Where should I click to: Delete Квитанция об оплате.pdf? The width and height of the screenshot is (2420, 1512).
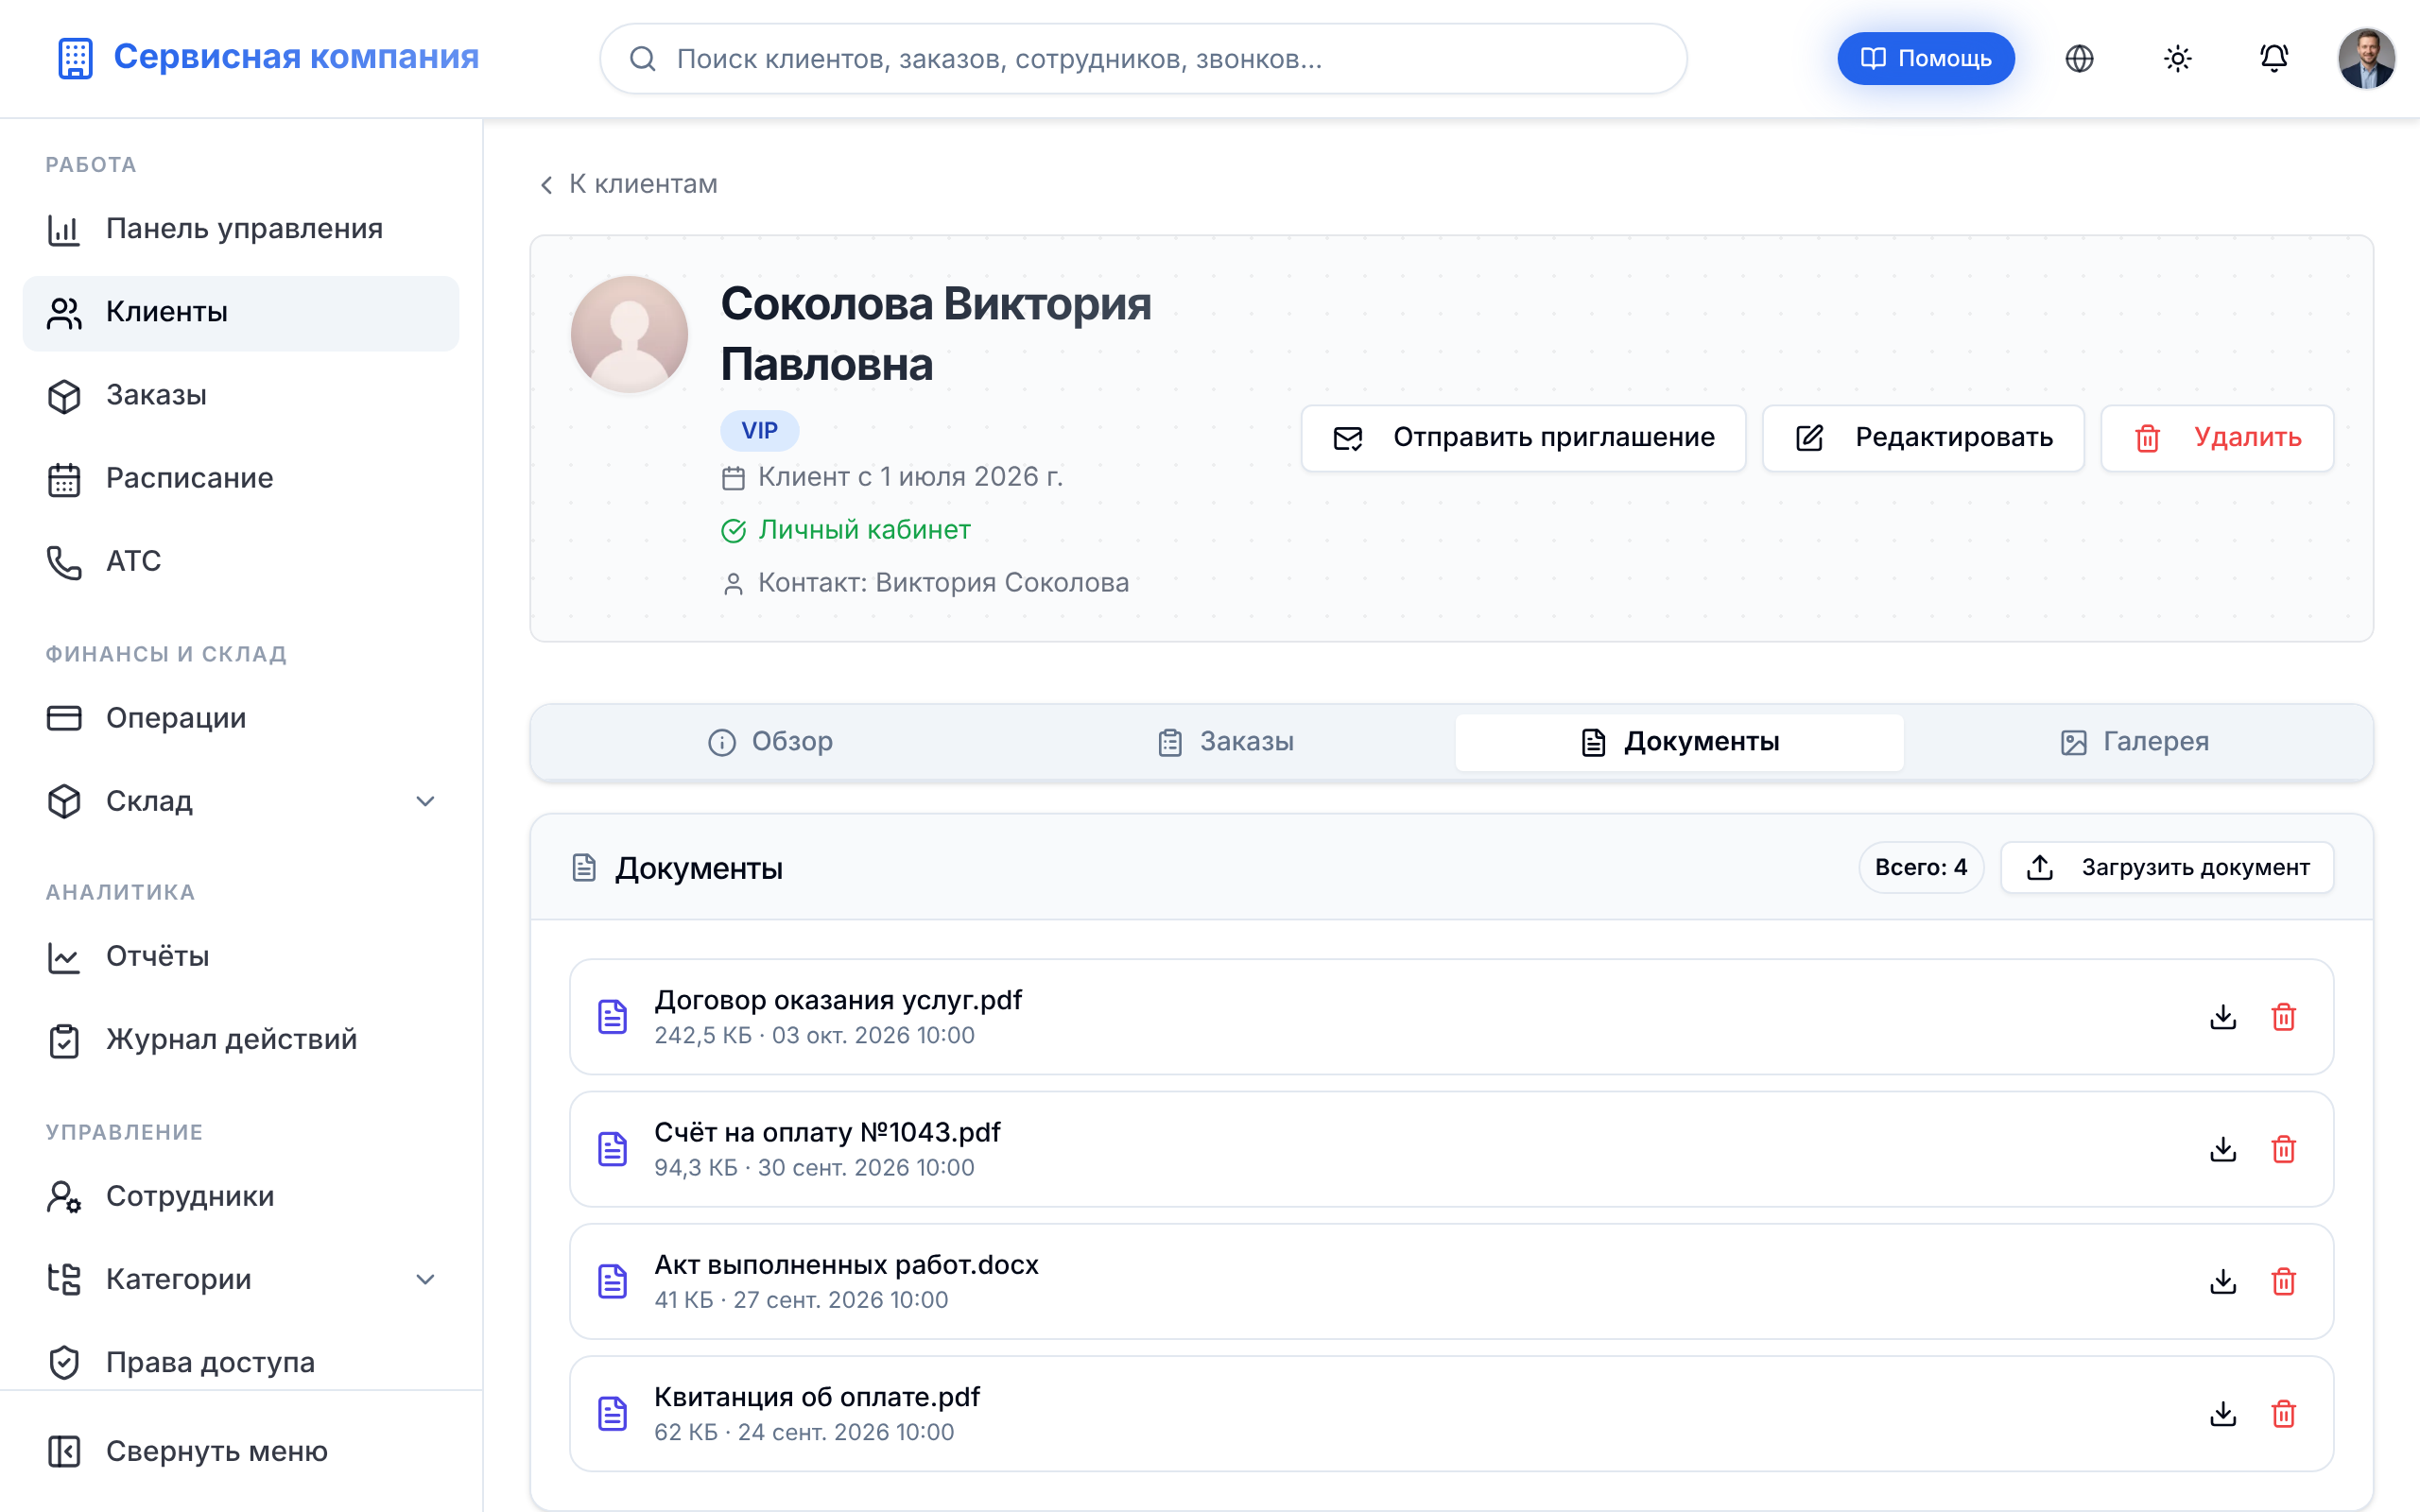2283,1413
